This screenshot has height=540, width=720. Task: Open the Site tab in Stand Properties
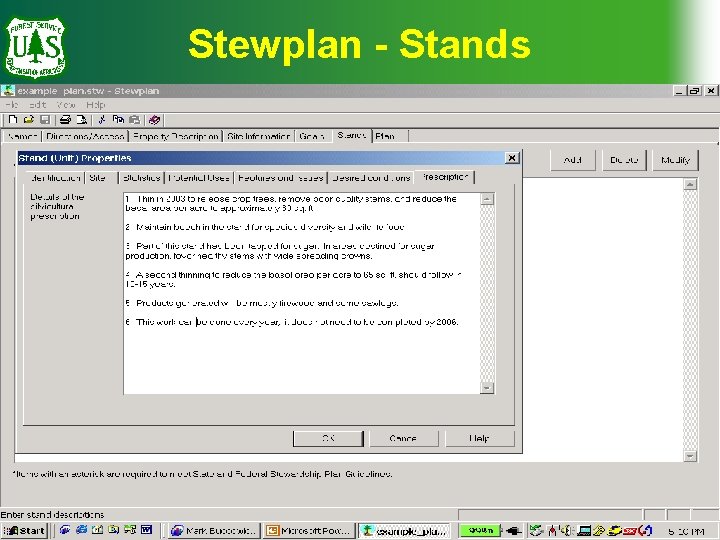pyautogui.click(x=101, y=178)
